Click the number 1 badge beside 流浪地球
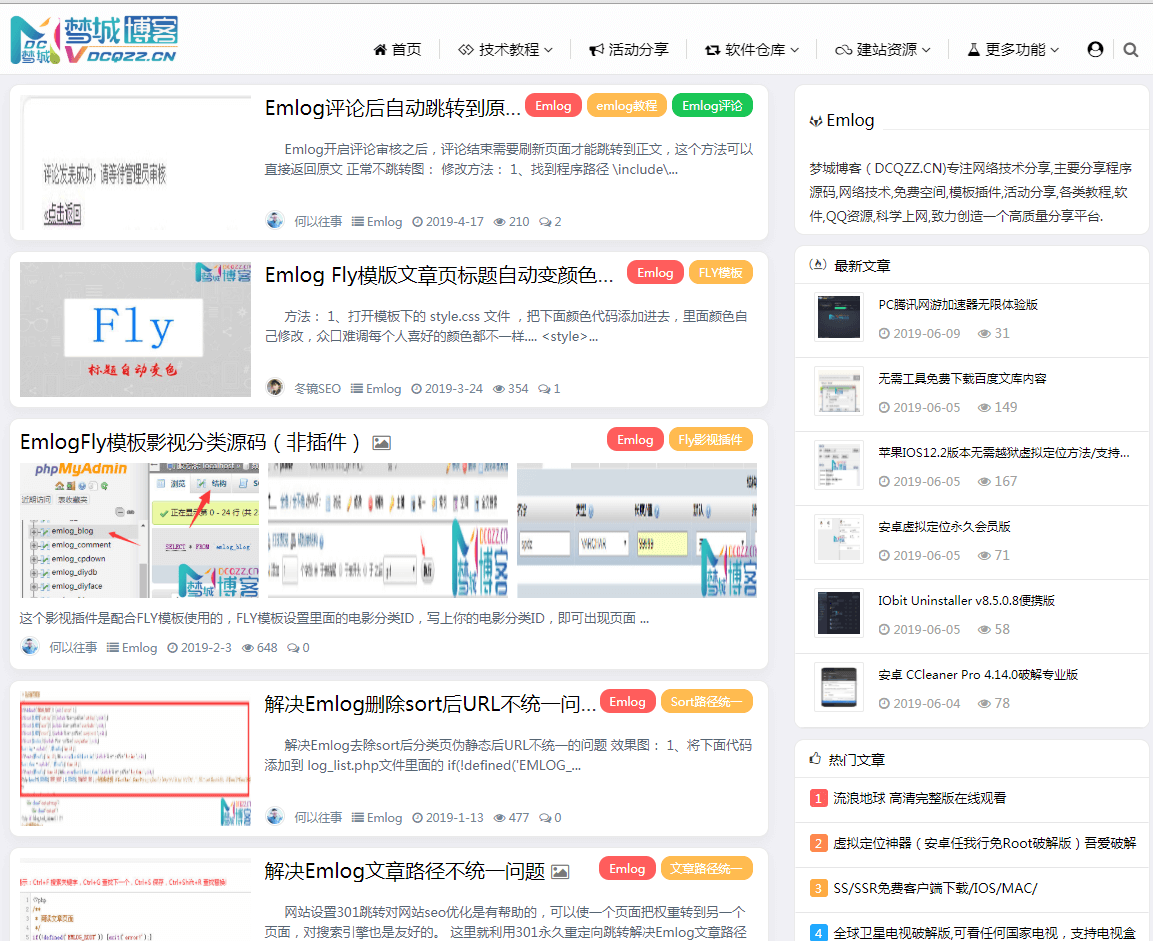This screenshot has width=1153, height=941. point(816,798)
